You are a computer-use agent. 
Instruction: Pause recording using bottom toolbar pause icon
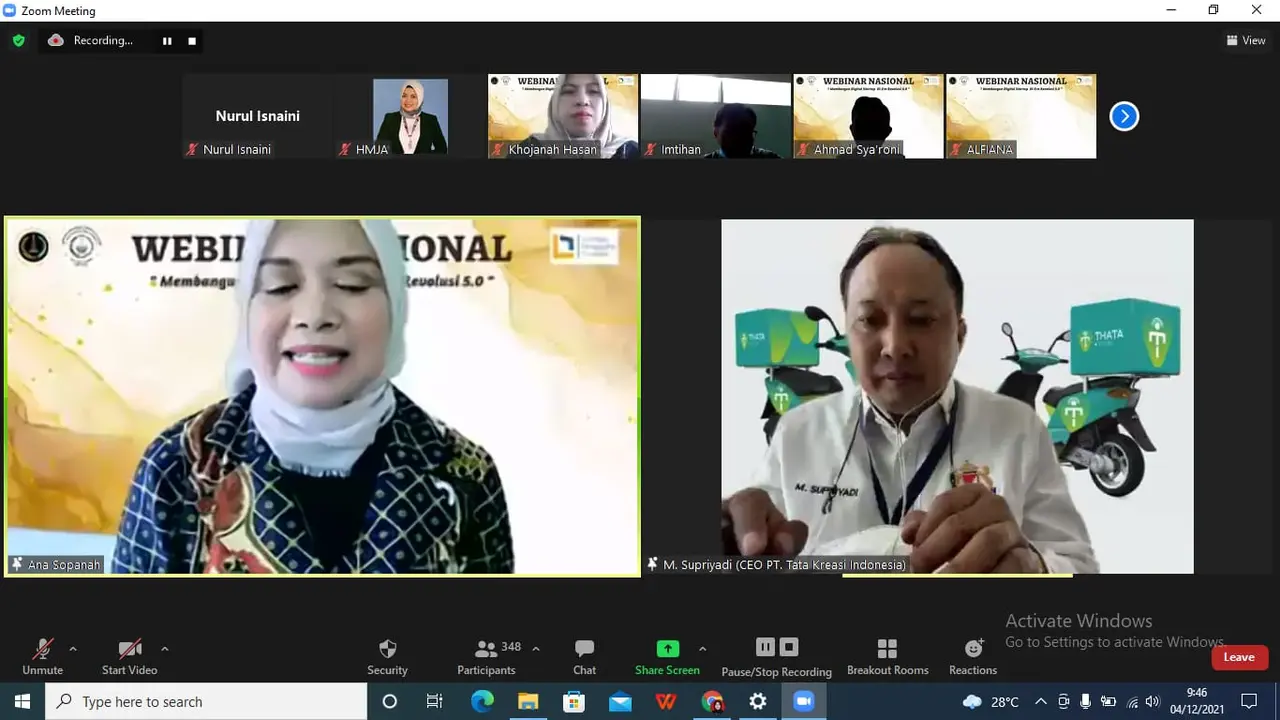pyautogui.click(x=765, y=647)
